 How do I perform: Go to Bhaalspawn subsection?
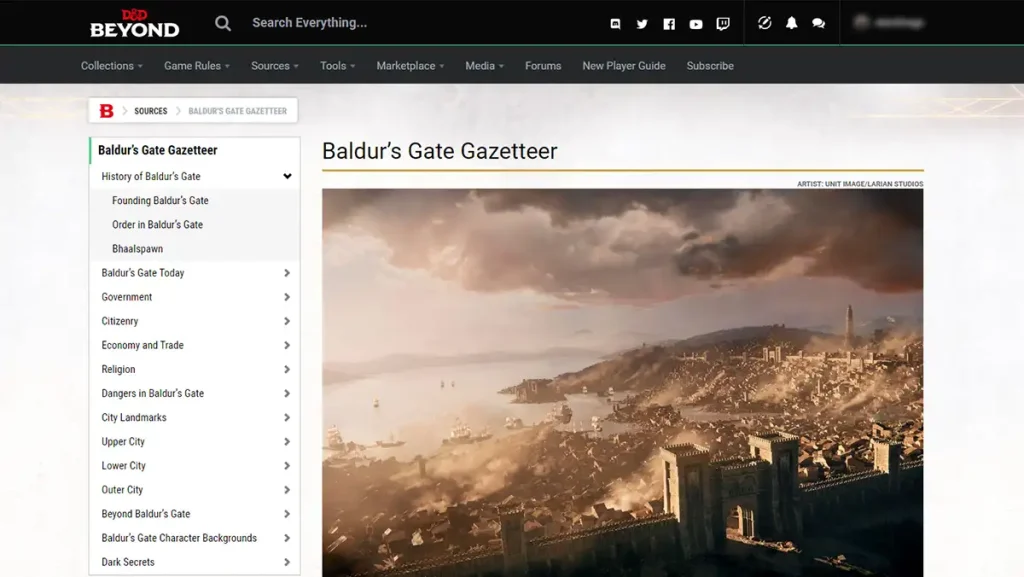pyautogui.click(x=137, y=249)
